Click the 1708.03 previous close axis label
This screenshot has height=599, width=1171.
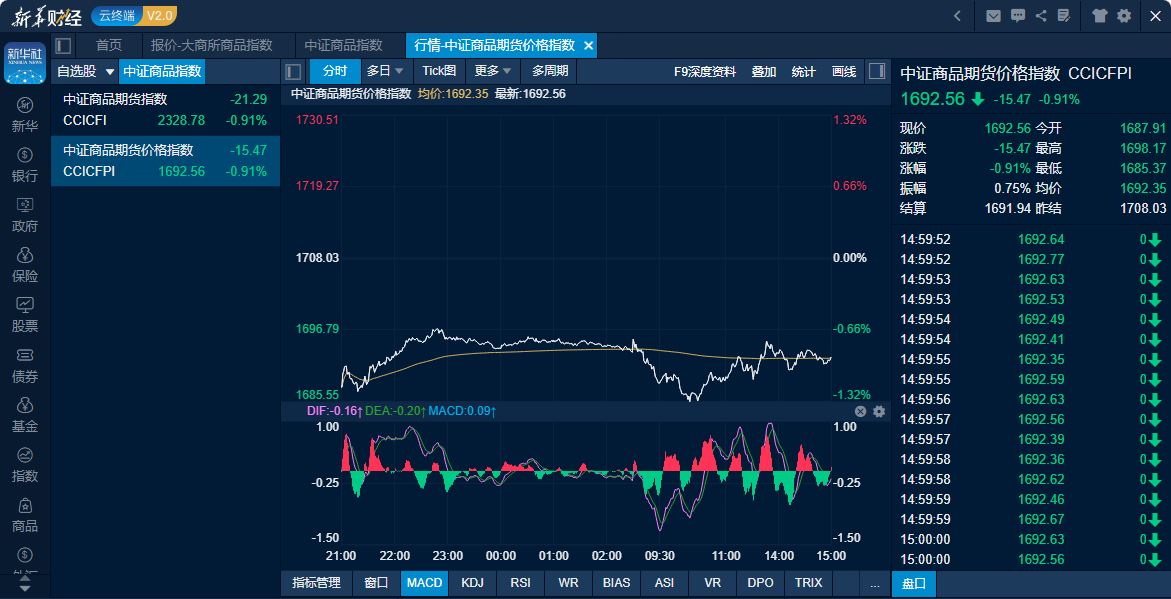pos(318,258)
